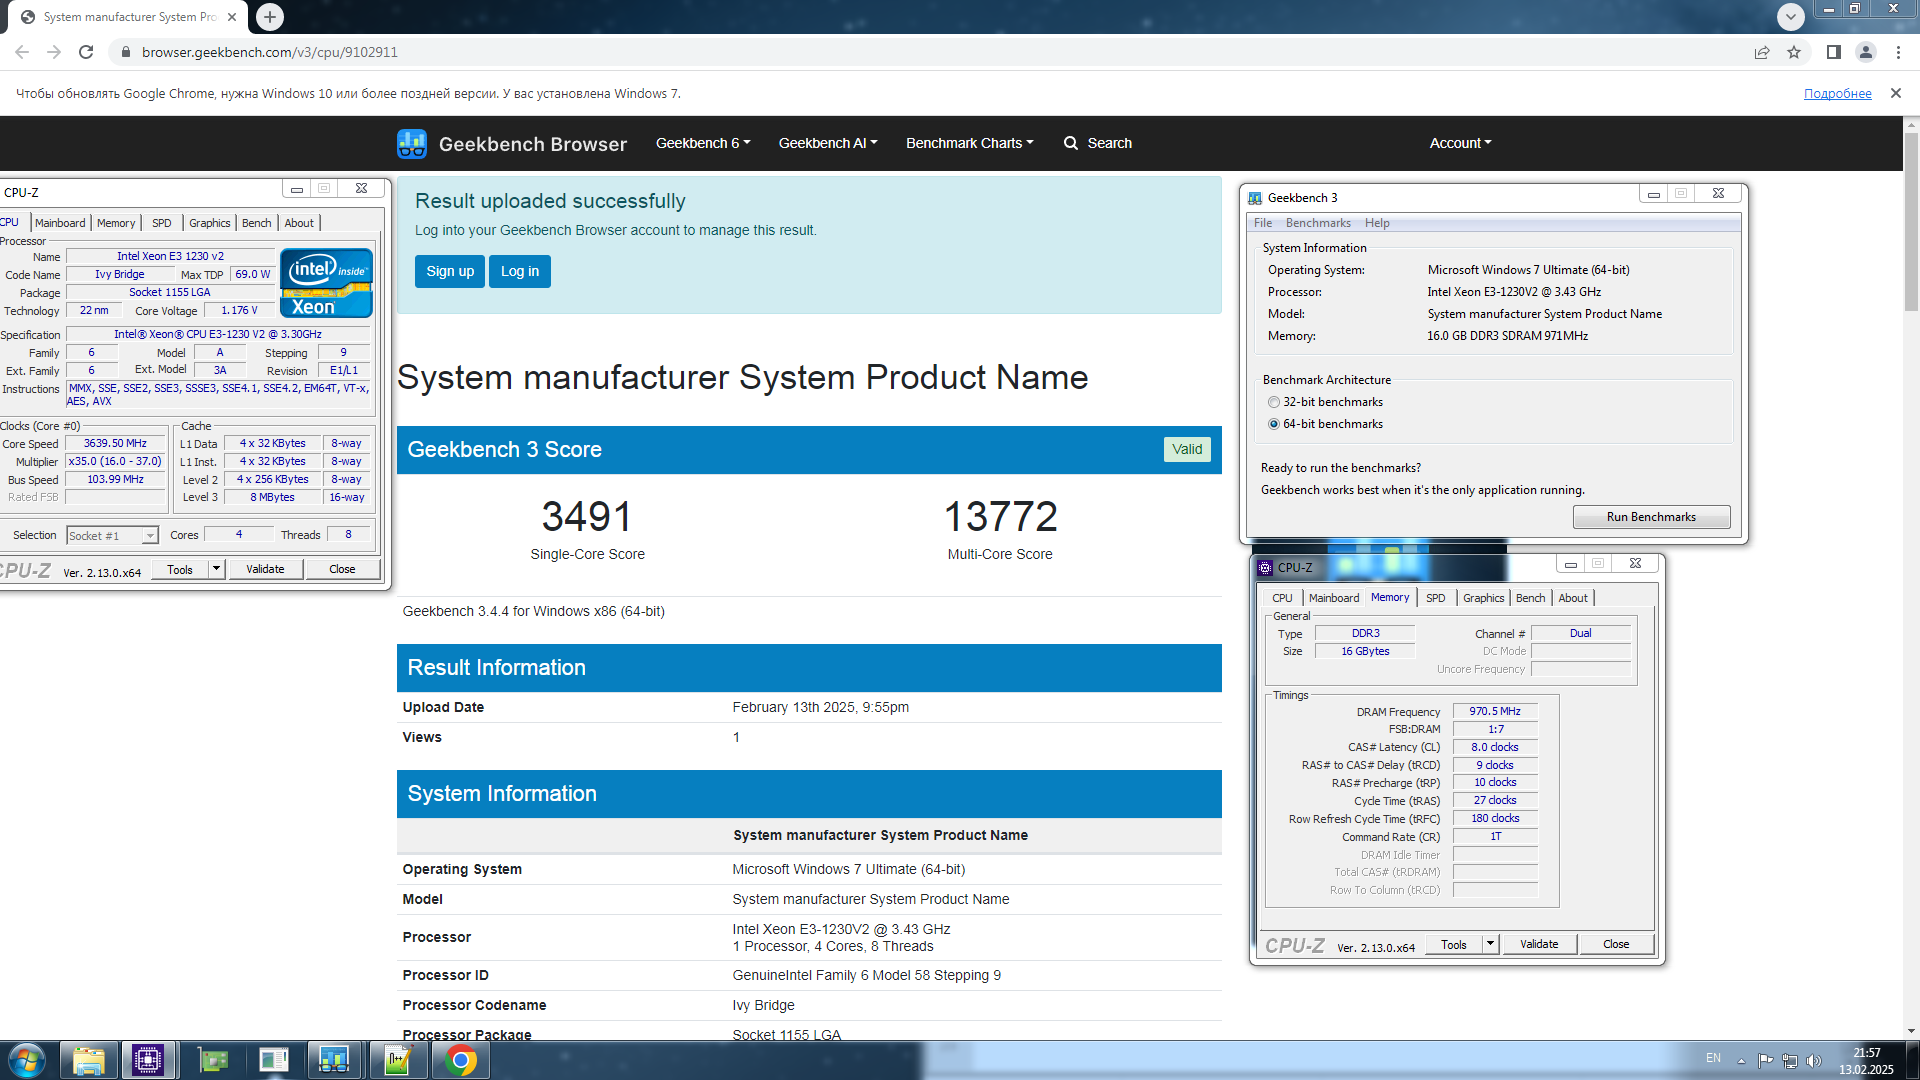
Task: Click Close button in Memory CPU-Z window
Action: (x=1616, y=944)
